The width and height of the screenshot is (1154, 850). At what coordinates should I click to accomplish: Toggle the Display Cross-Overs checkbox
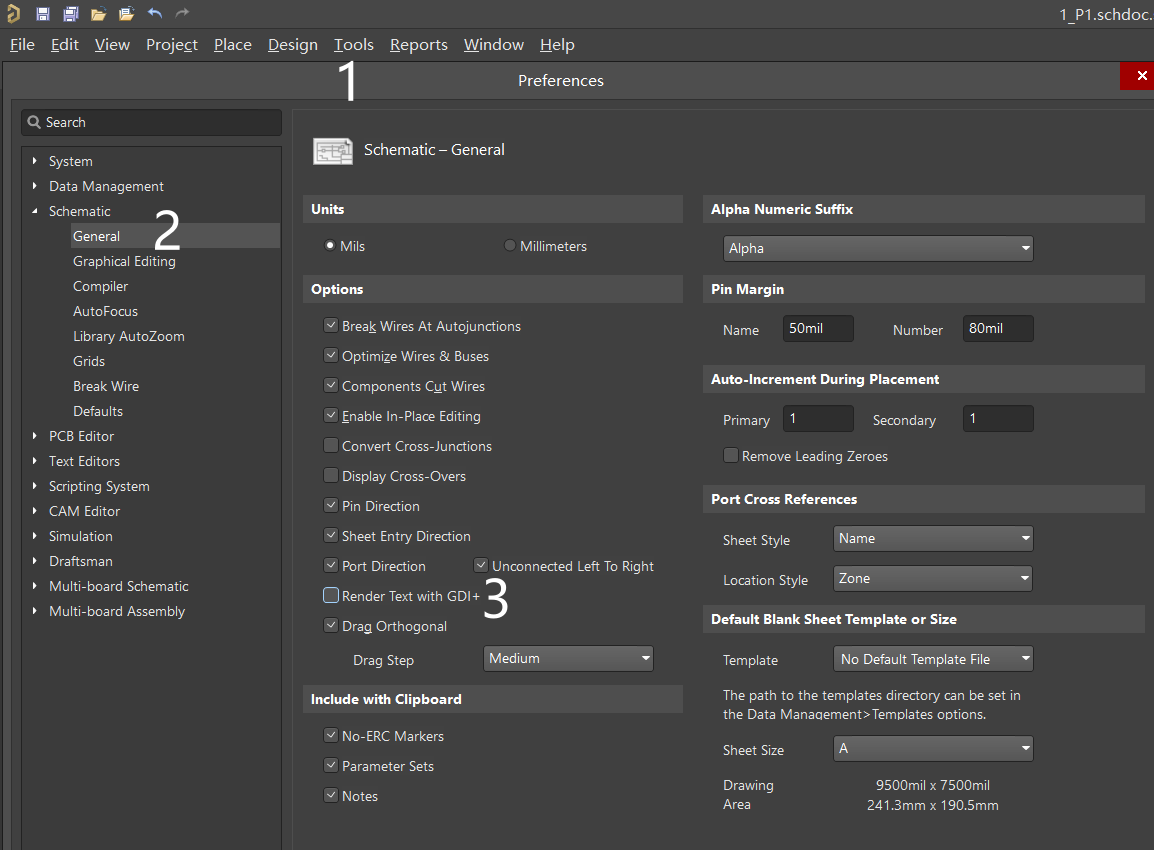pos(331,476)
